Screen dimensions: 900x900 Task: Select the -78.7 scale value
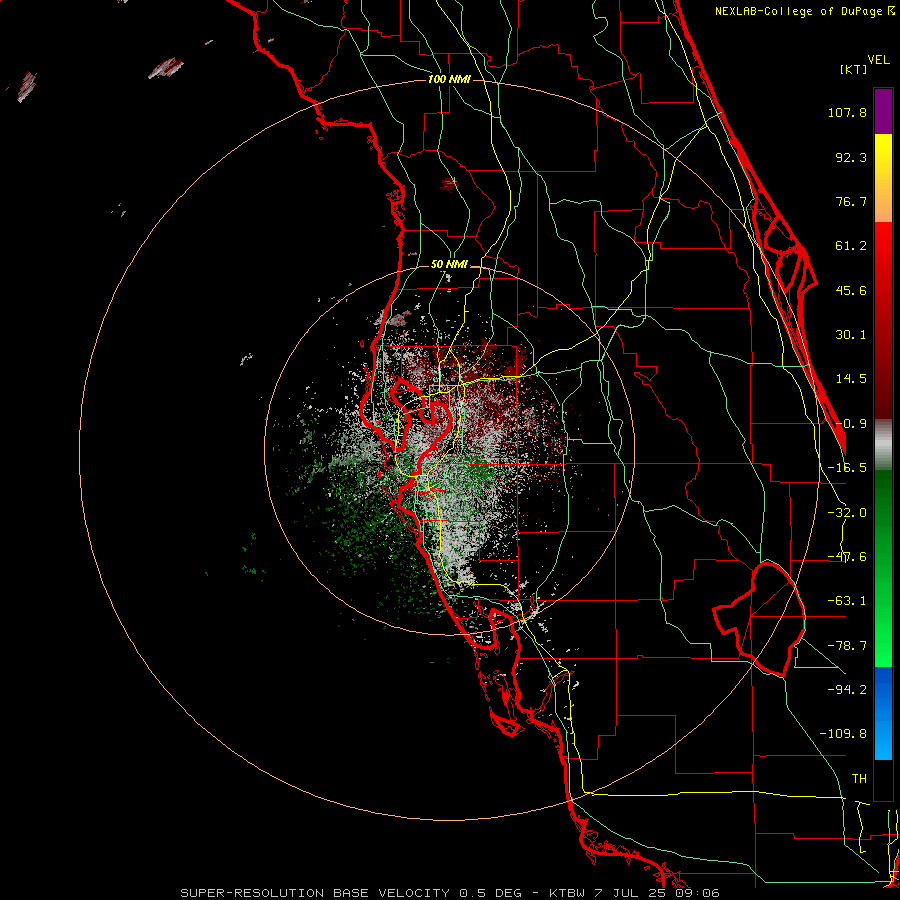coord(847,646)
